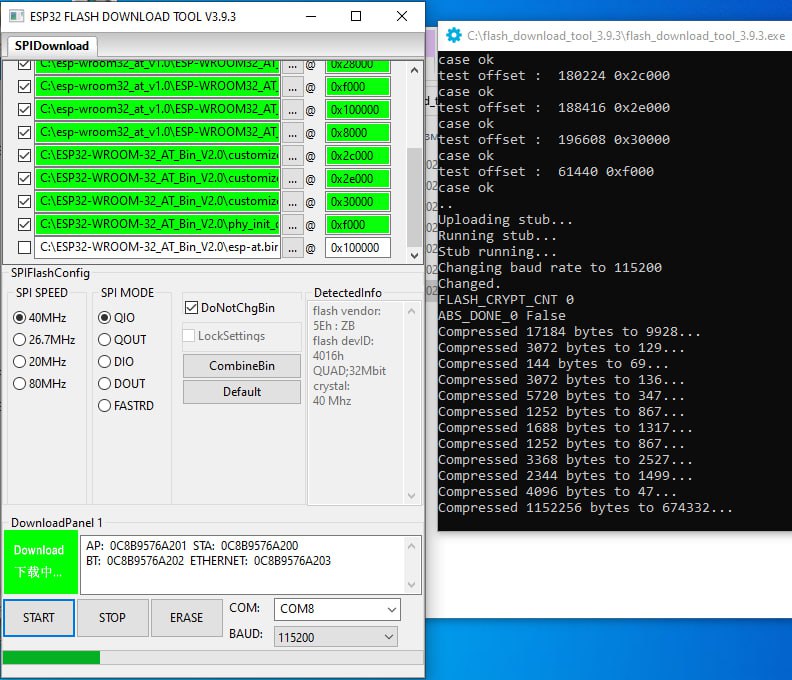
Task: Click the 0x30000 offset field
Action: (358, 202)
